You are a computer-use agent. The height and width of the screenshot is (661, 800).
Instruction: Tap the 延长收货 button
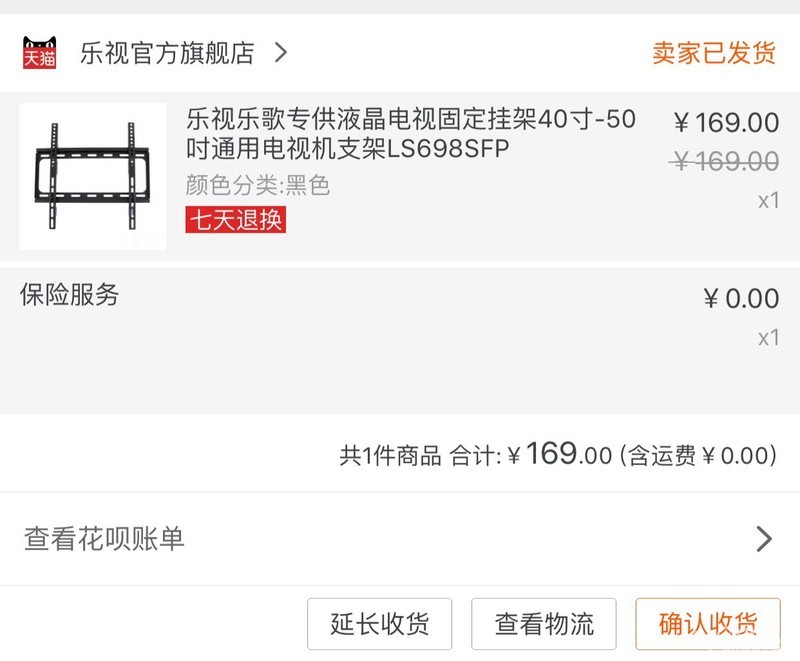380,624
